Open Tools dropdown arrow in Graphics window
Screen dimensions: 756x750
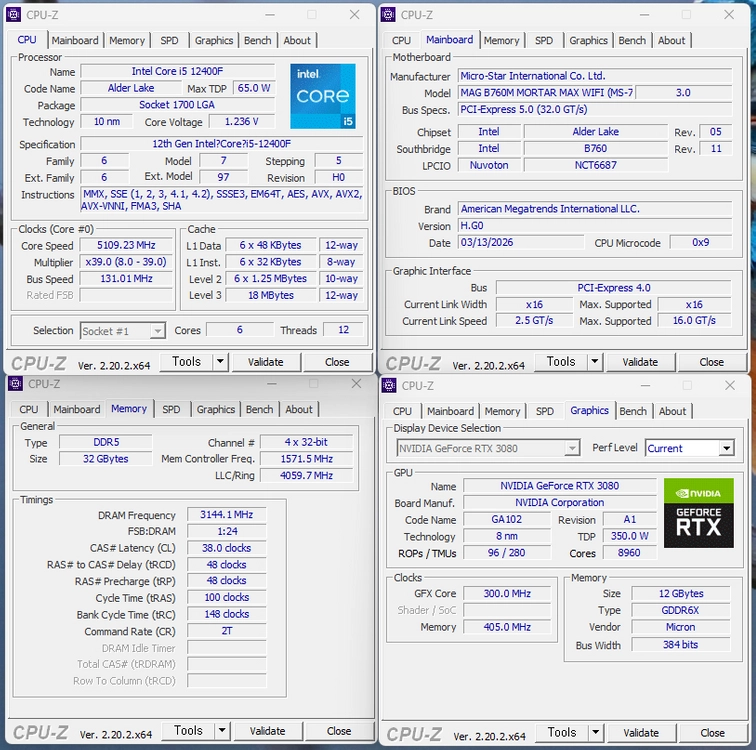[x=595, y=733]
